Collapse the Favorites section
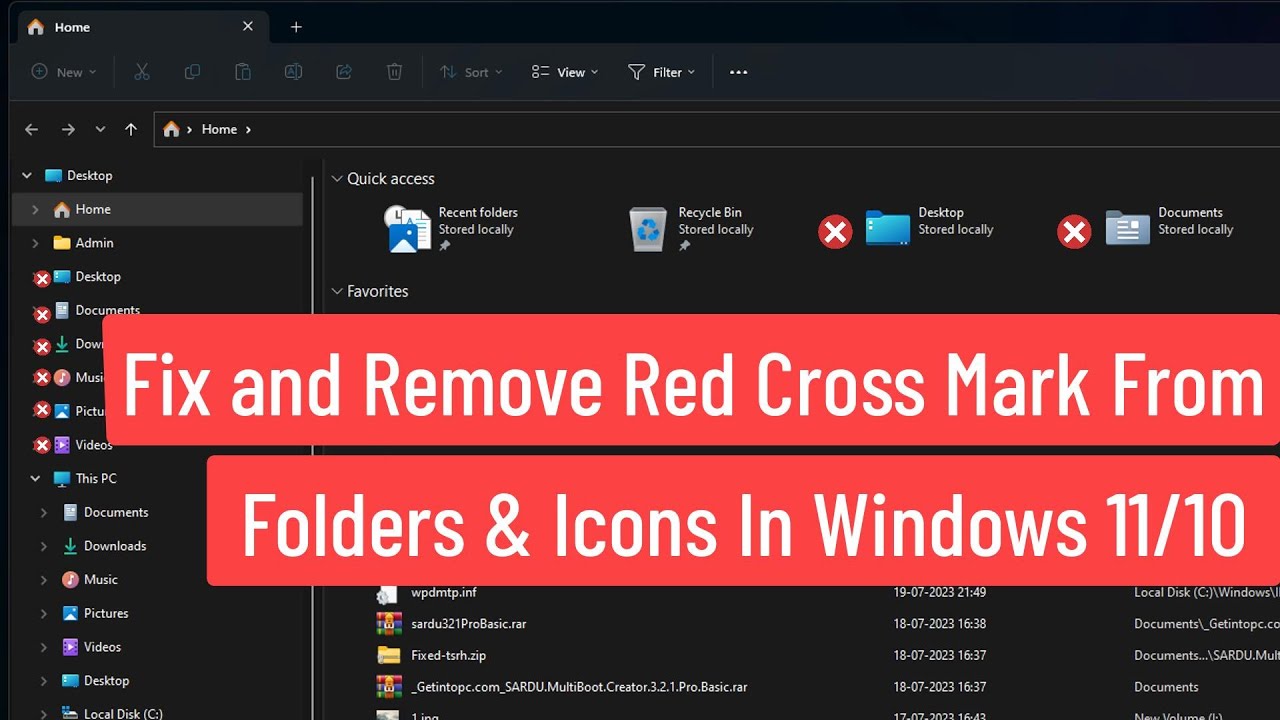The height and width of the screenshot is (720, 1280). [x=337, y=292]
